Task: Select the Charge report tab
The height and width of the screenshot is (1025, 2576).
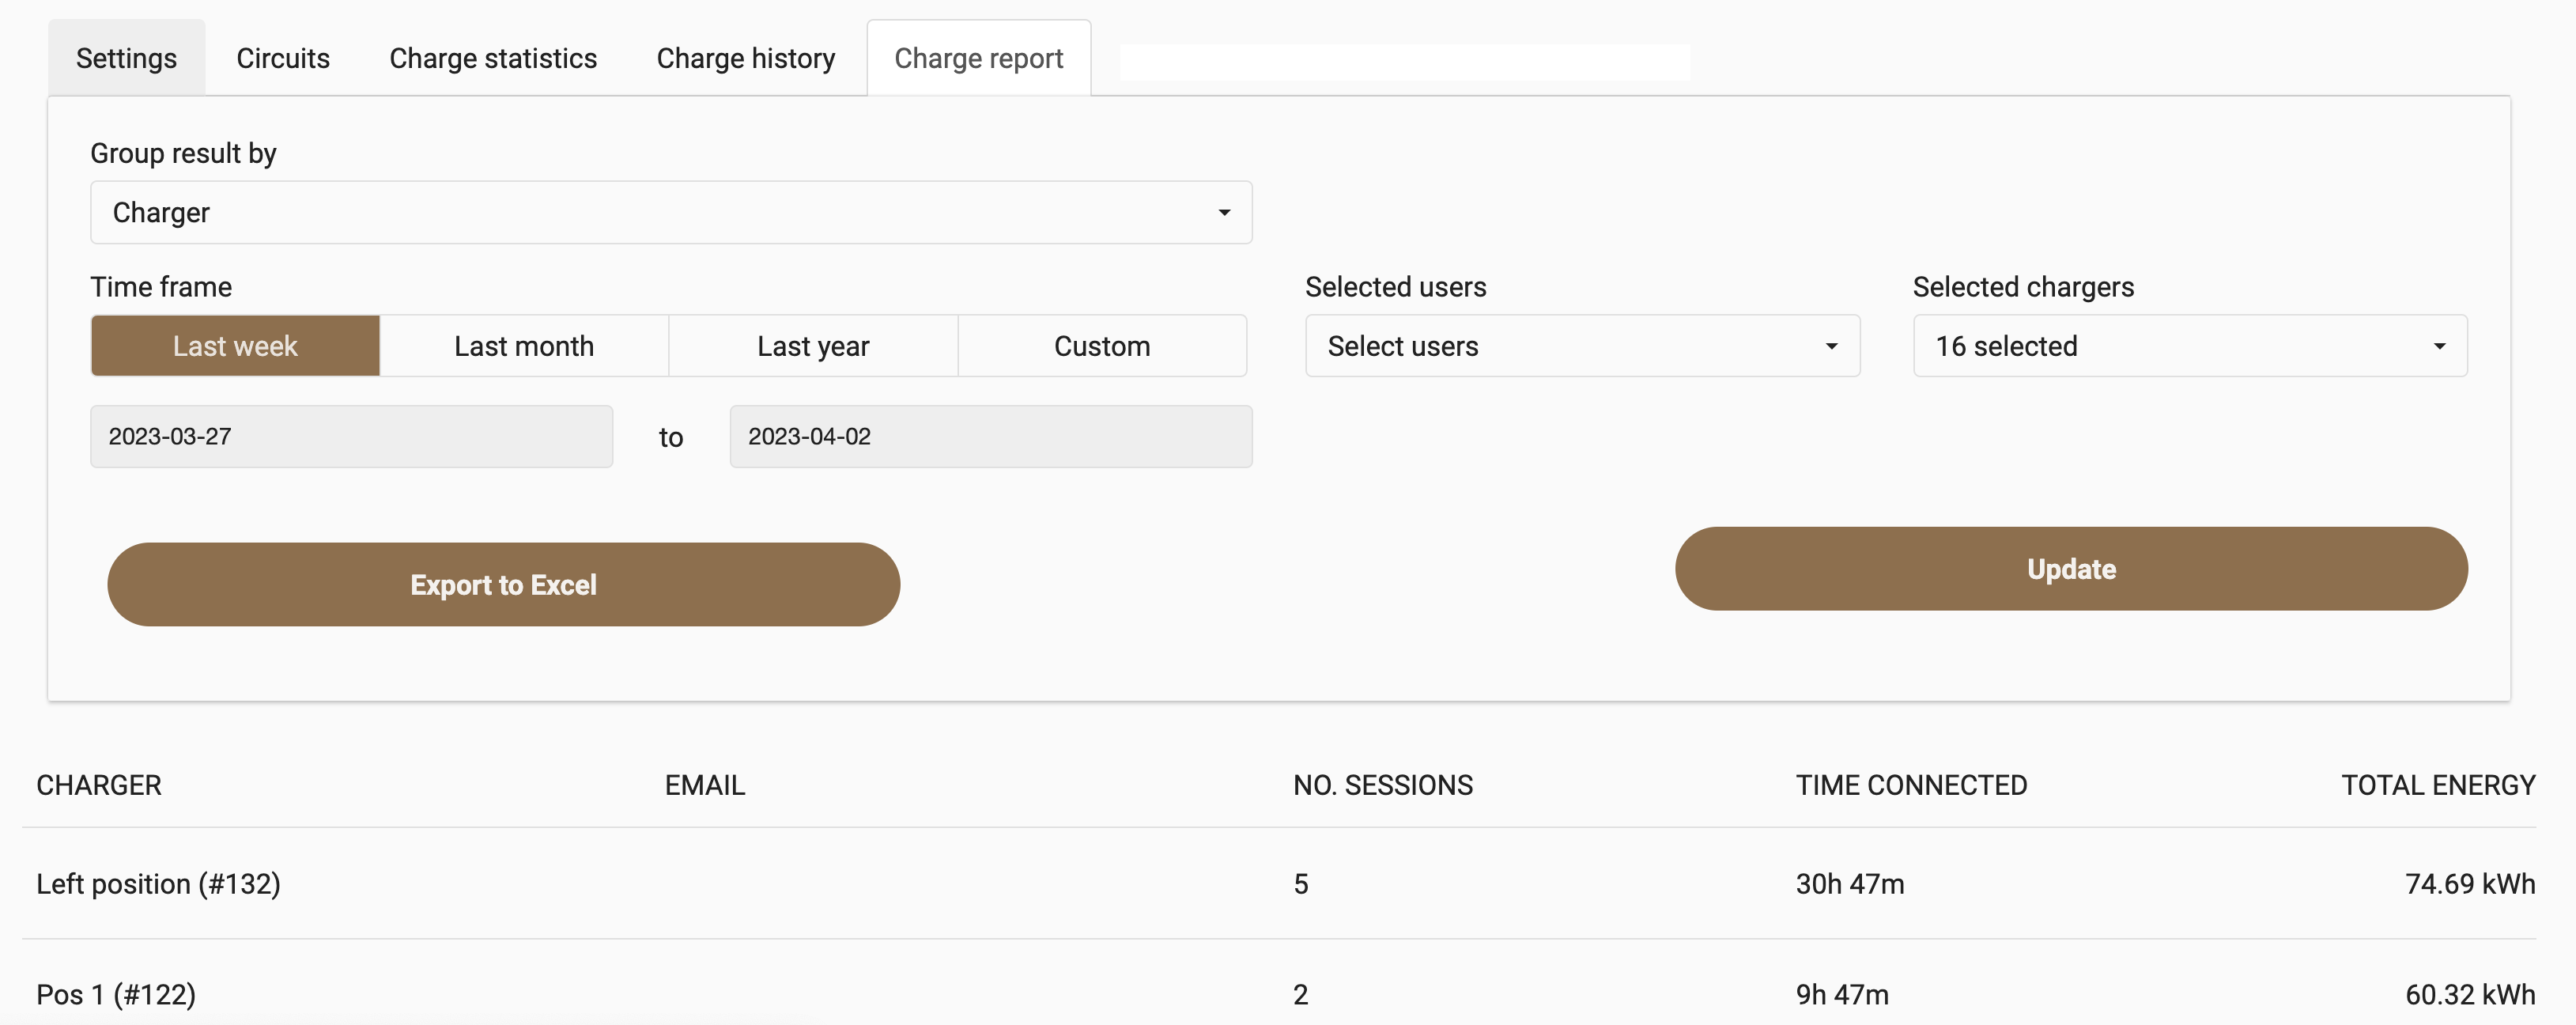Action: (x=979, y=57)
